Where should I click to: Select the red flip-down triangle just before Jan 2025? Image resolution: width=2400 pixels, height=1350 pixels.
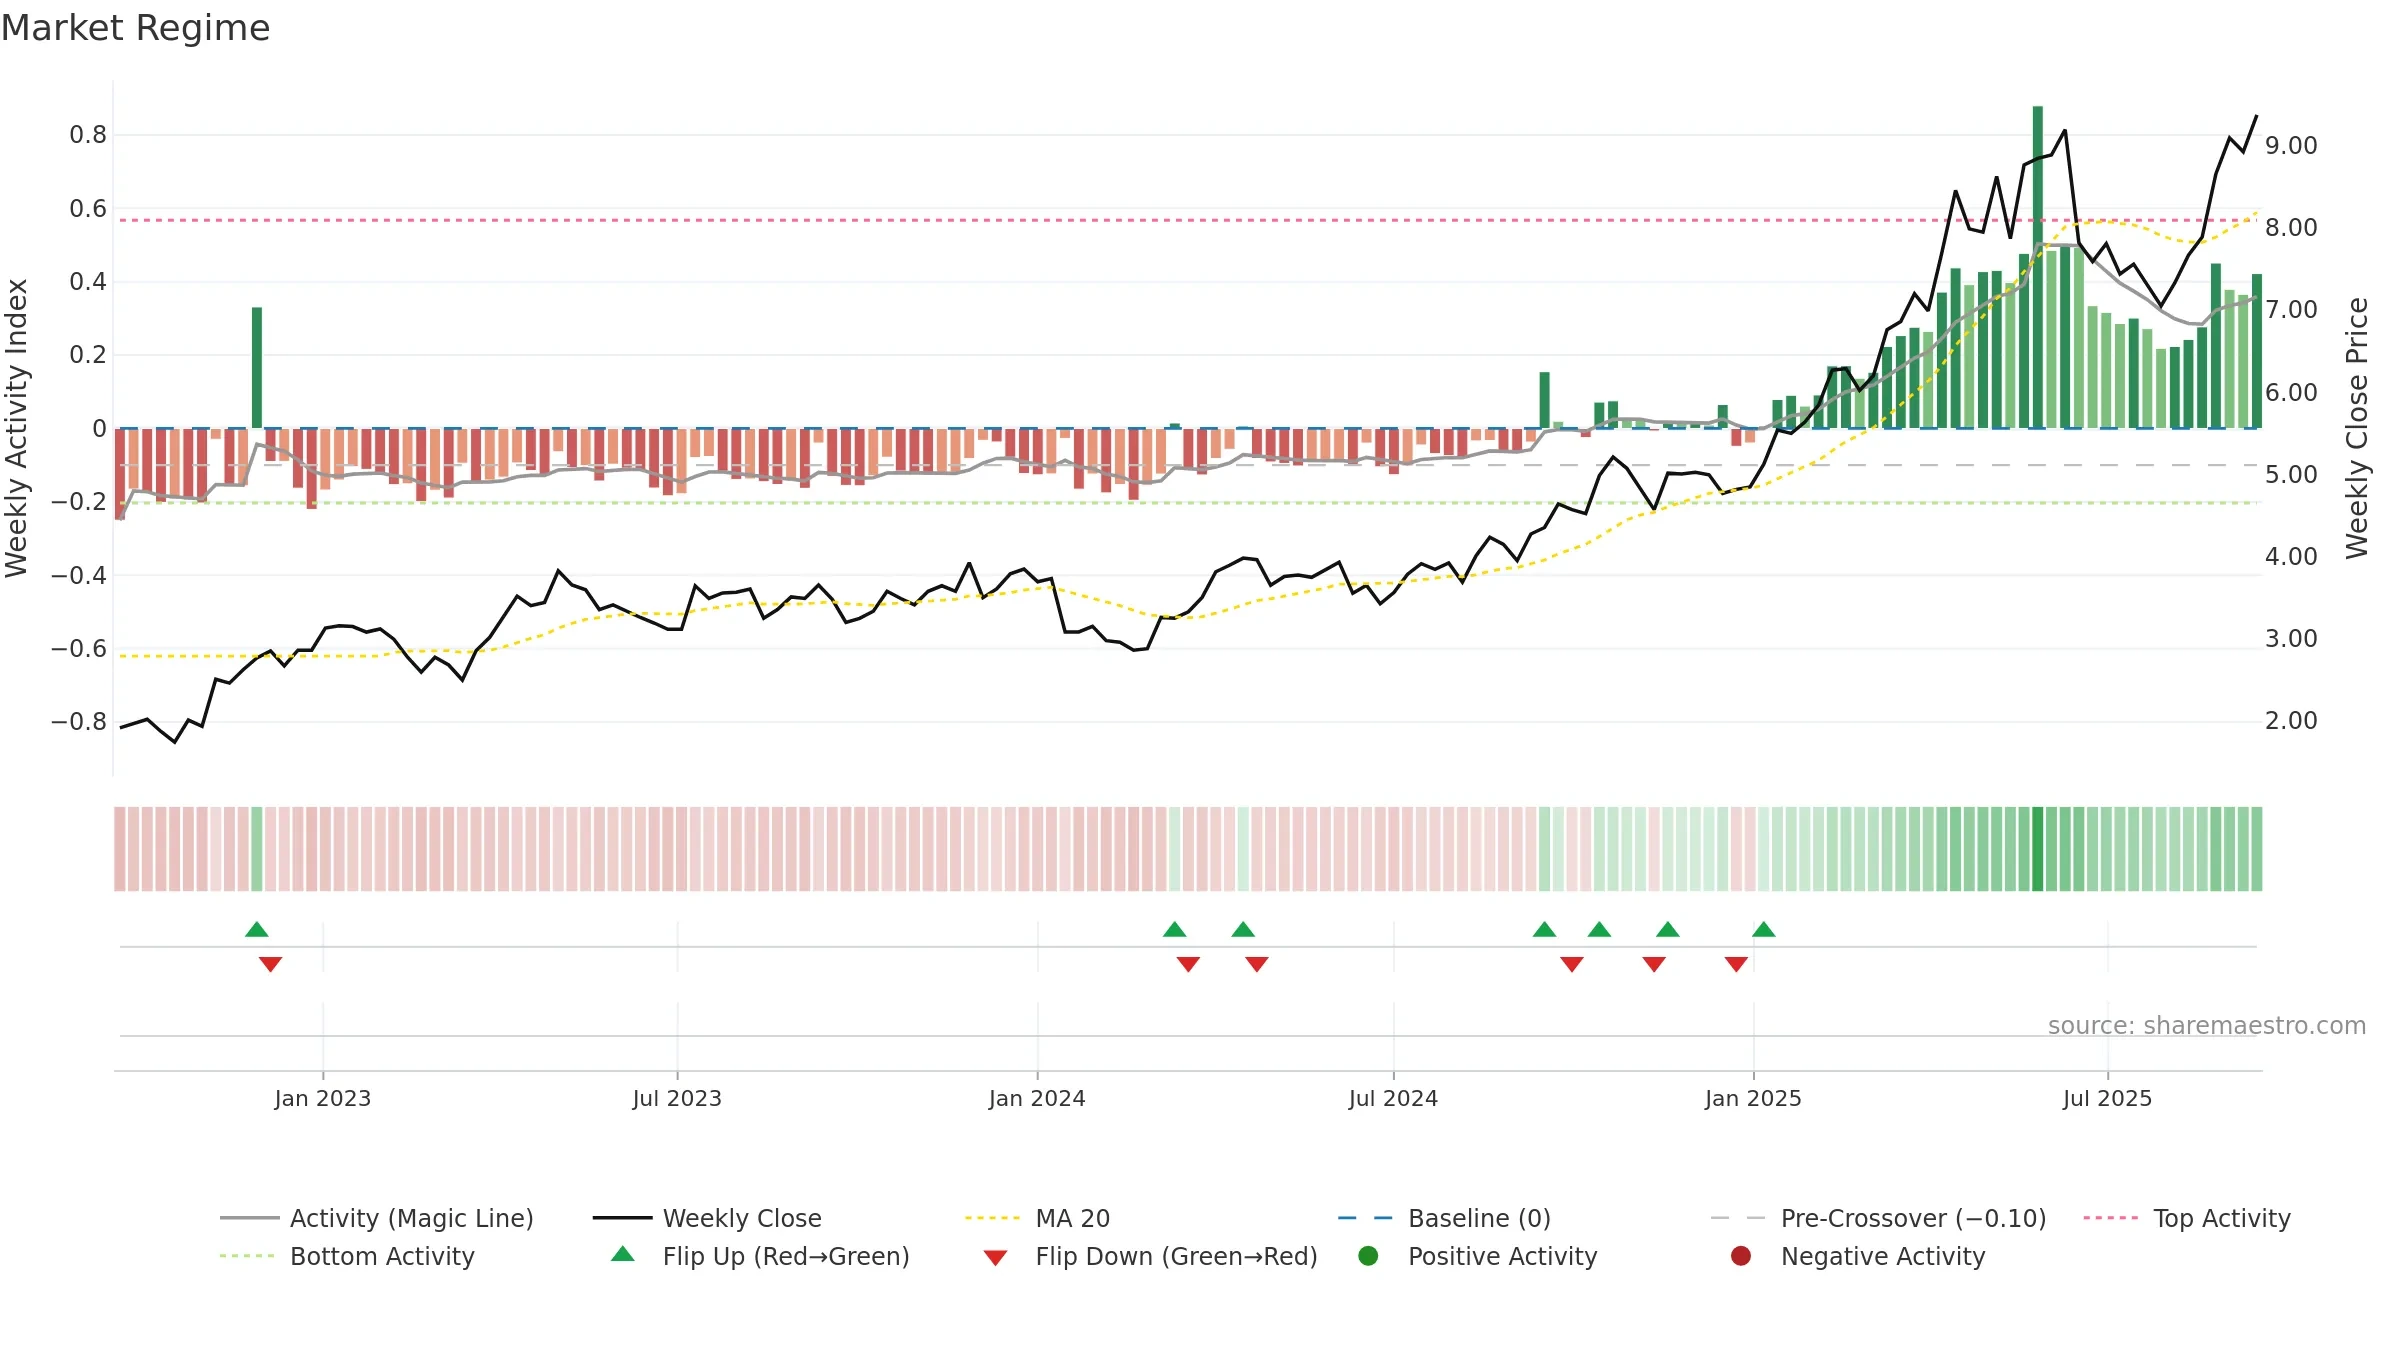(x=1736, y=964)
